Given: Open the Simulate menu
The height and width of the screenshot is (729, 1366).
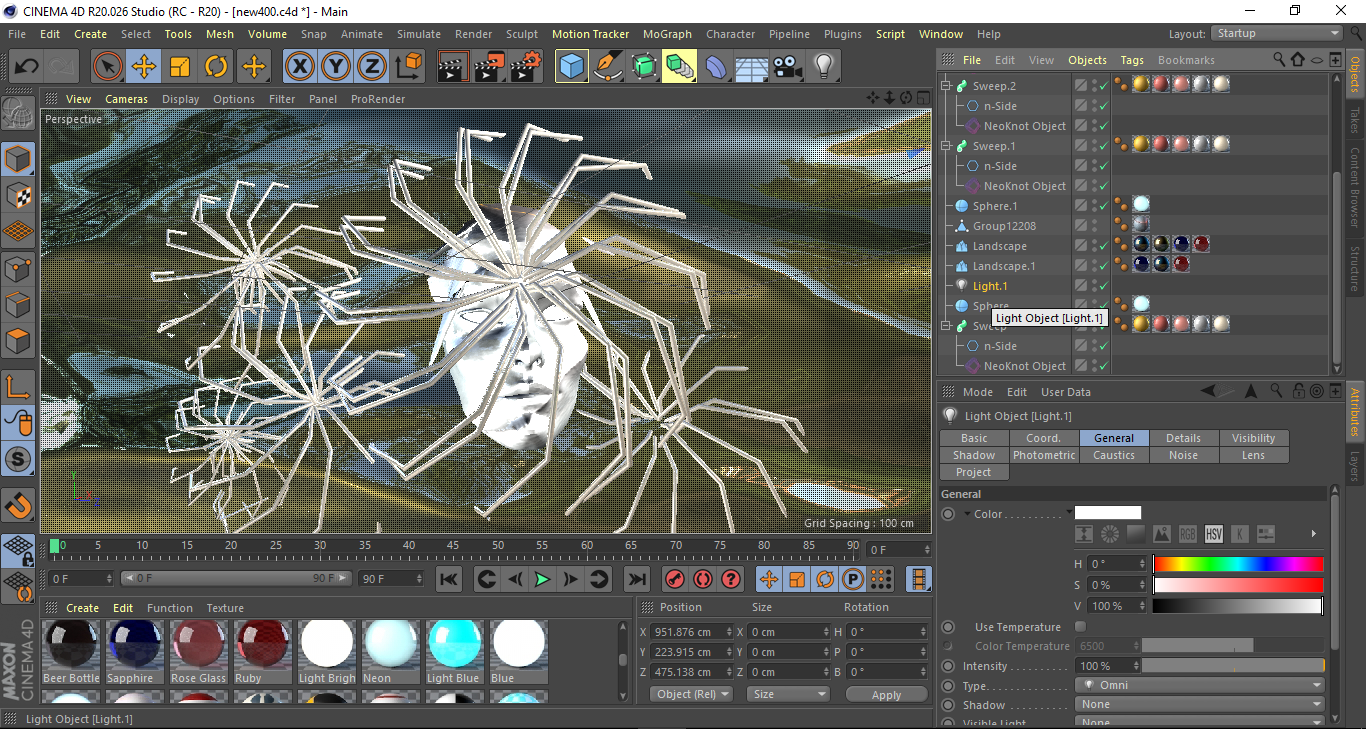Looking at the screenshot, I should click(x=418, y=34).
